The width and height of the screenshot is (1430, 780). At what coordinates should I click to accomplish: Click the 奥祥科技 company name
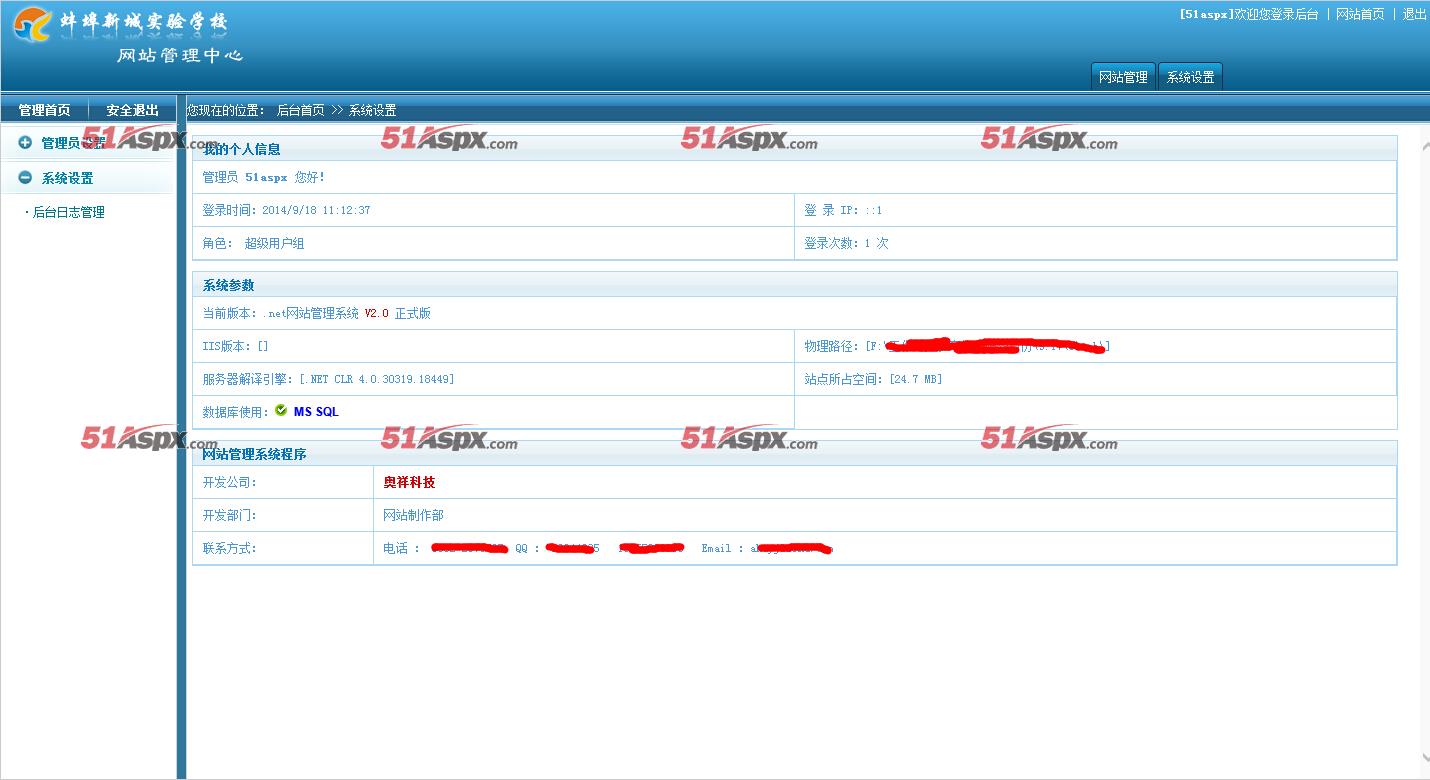[409, 482]
